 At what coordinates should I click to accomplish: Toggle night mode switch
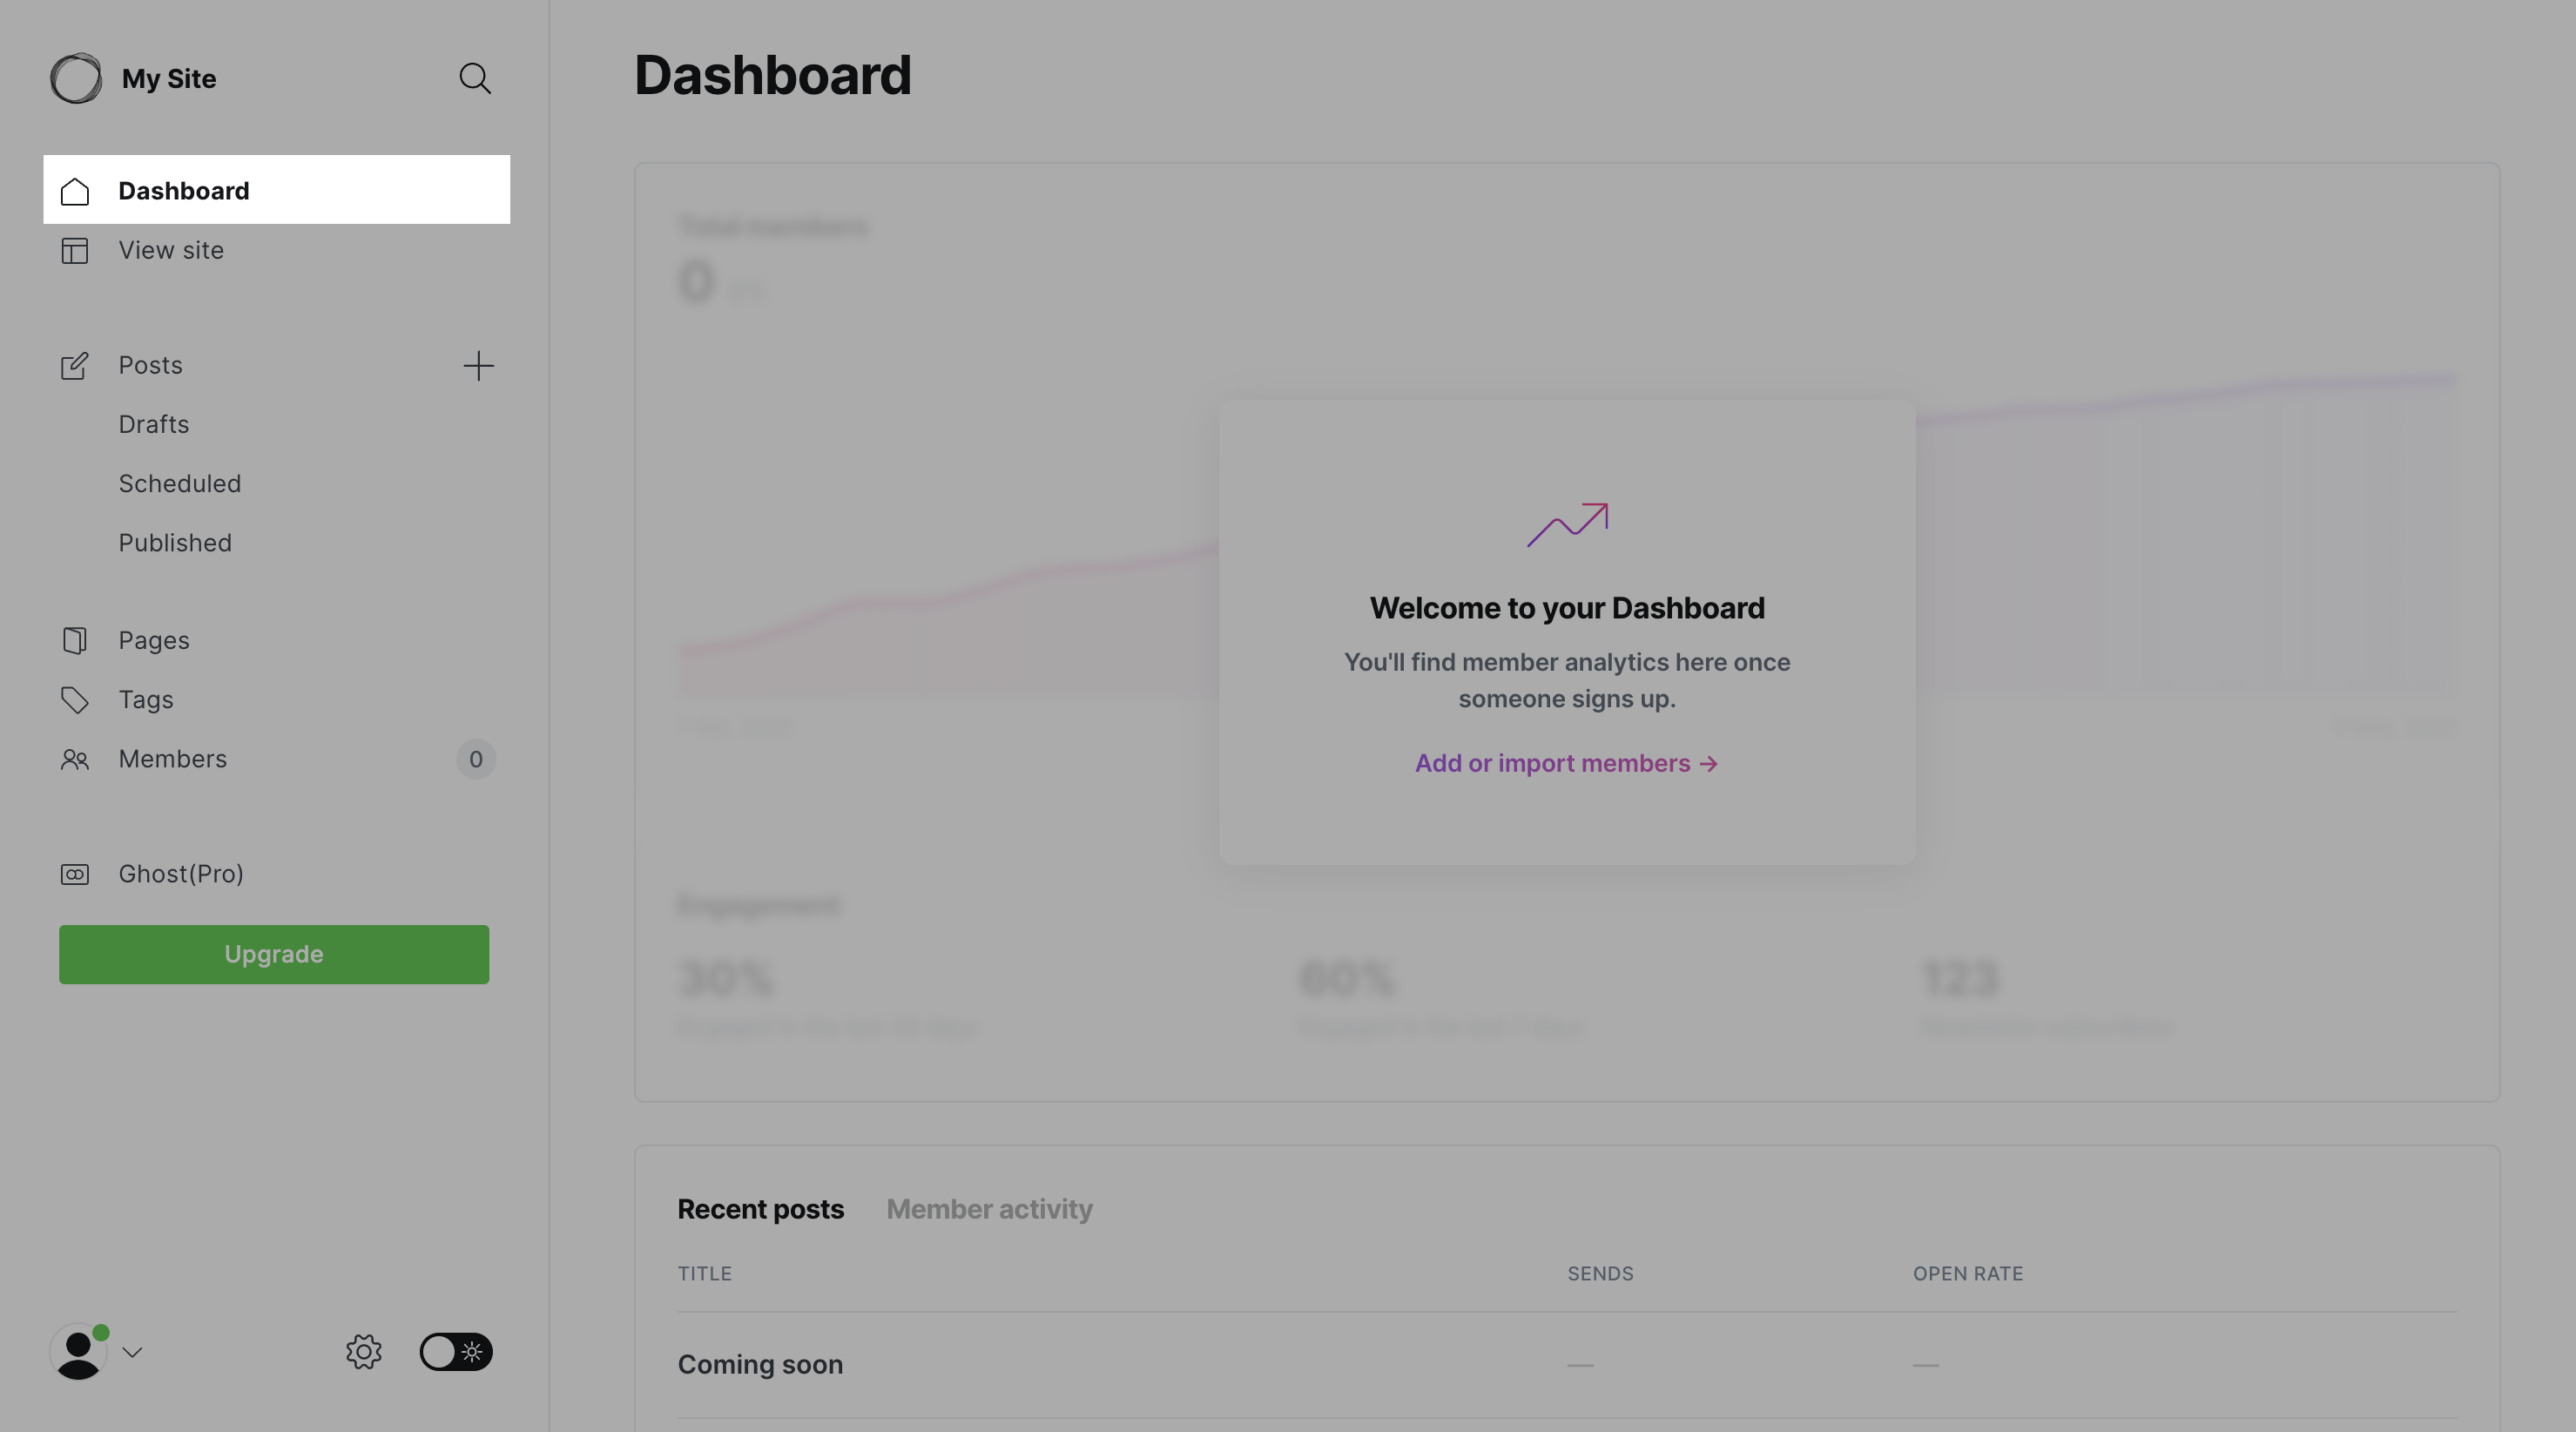point(455,1352)
